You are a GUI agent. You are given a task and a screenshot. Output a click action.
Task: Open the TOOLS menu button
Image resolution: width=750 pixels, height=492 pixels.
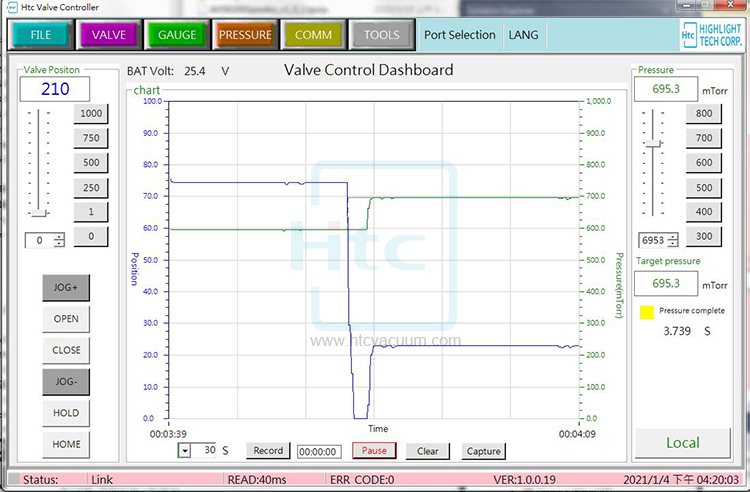[382, 35]
